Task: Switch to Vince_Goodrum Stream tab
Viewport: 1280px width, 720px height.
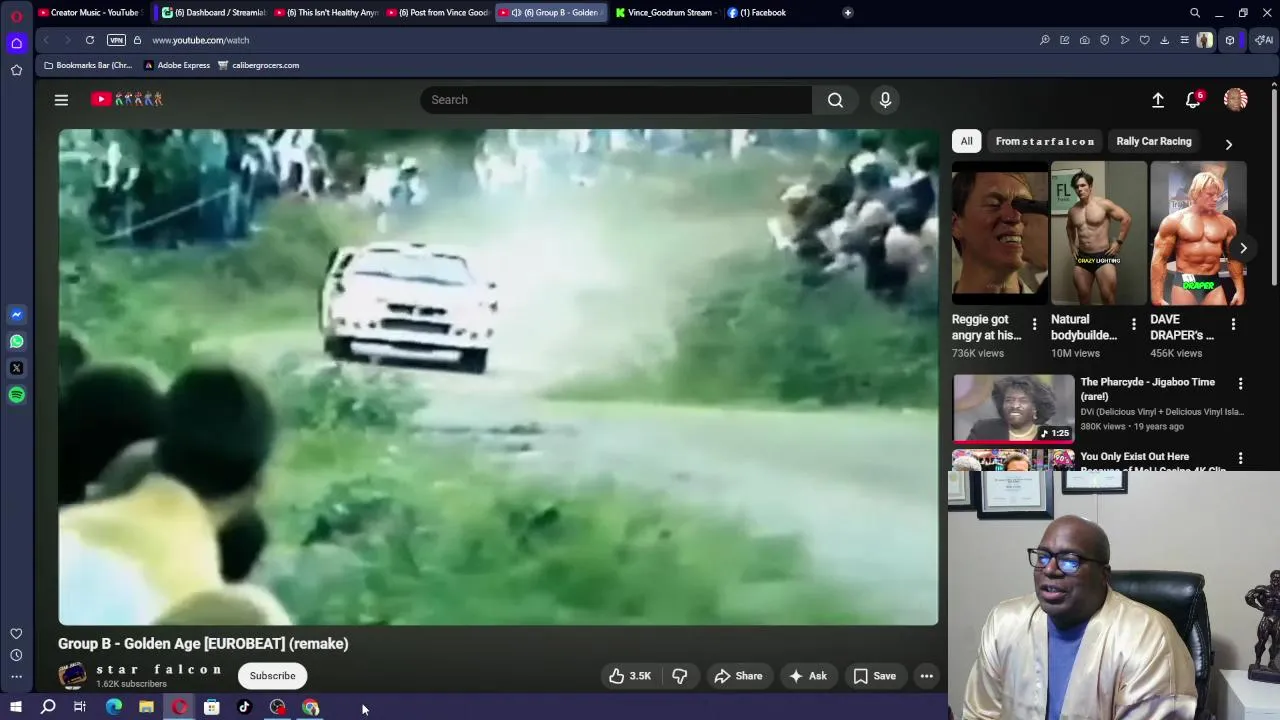Action: tap(665, 13)
